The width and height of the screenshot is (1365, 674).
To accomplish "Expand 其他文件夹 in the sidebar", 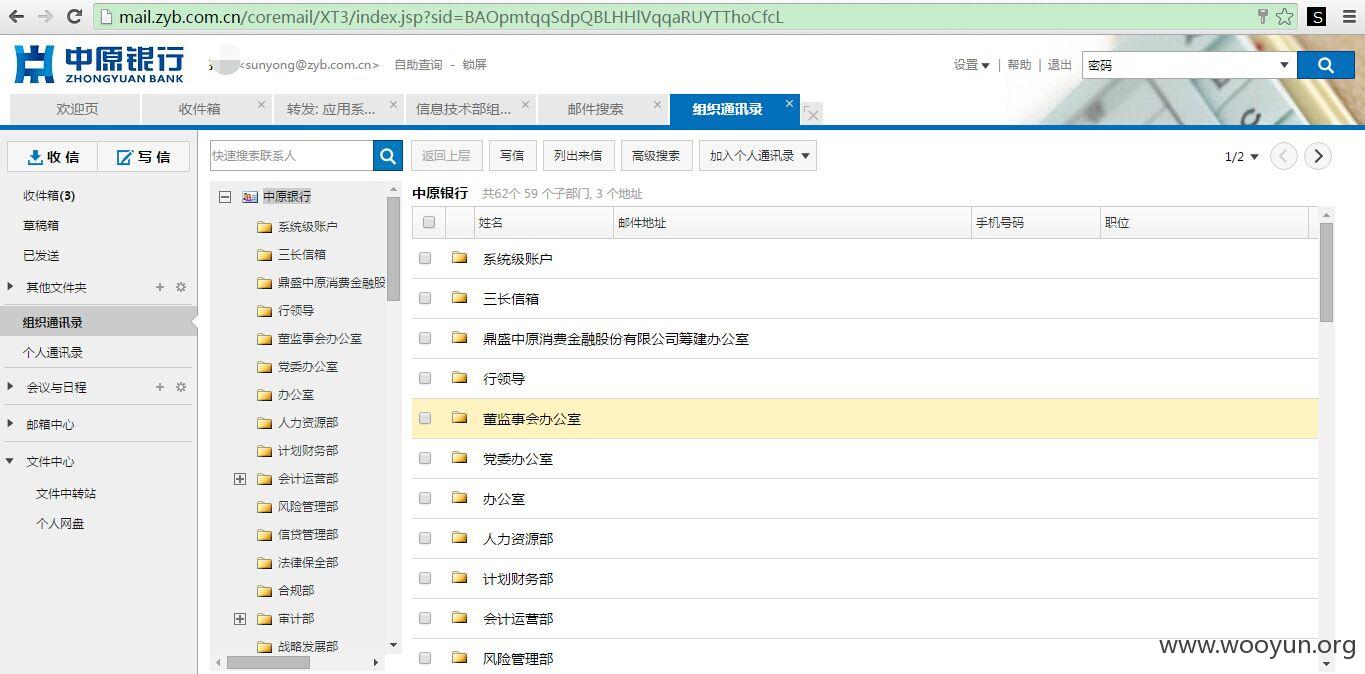I will (x=10, y=287).
